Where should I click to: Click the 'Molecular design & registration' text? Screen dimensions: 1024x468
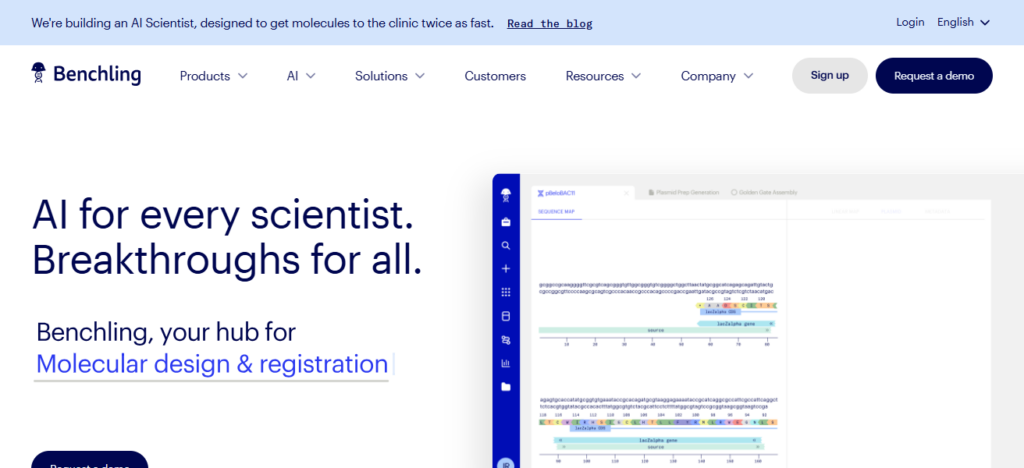pyautogui.click(x=212, y=364)
